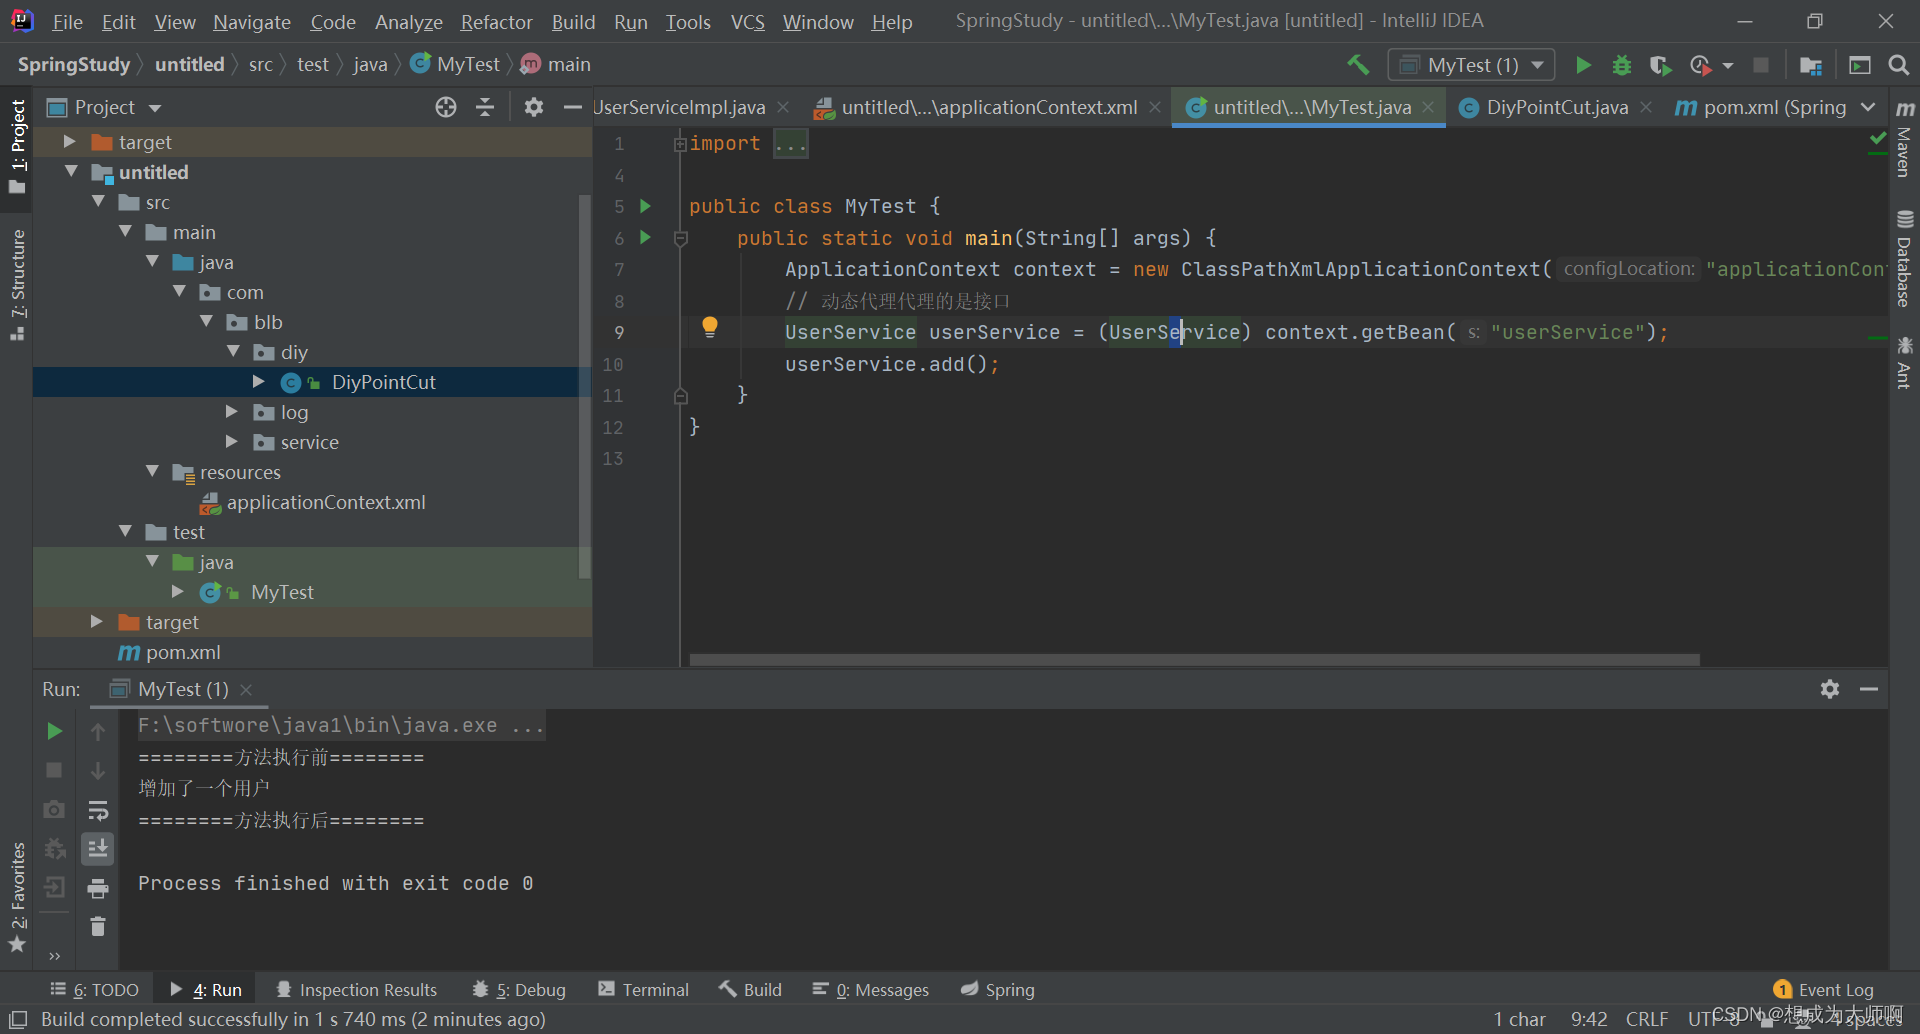Toggle scroll to end in Run console

coord(98,849)
